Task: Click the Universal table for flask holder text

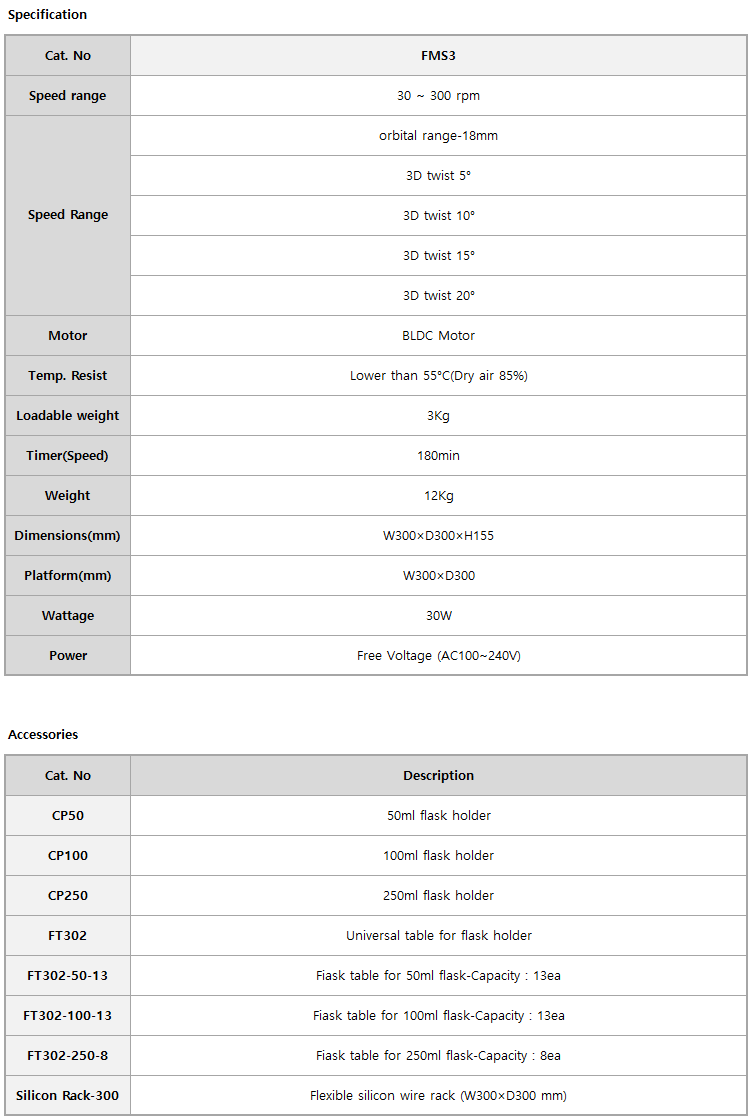Action: [438, 936]
